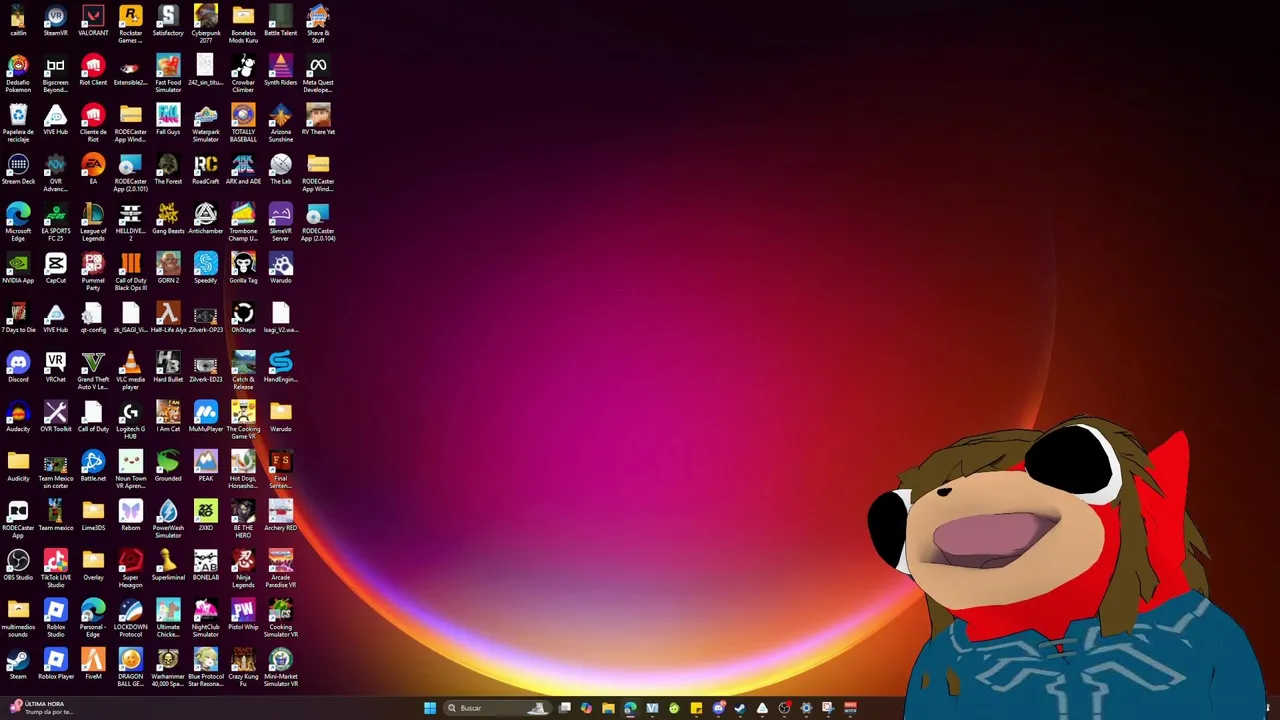Viewport: 1280px width, 720px height.
Task: Open the OVR Advanced Settings shortcut
Action: (x=55, y=173)
